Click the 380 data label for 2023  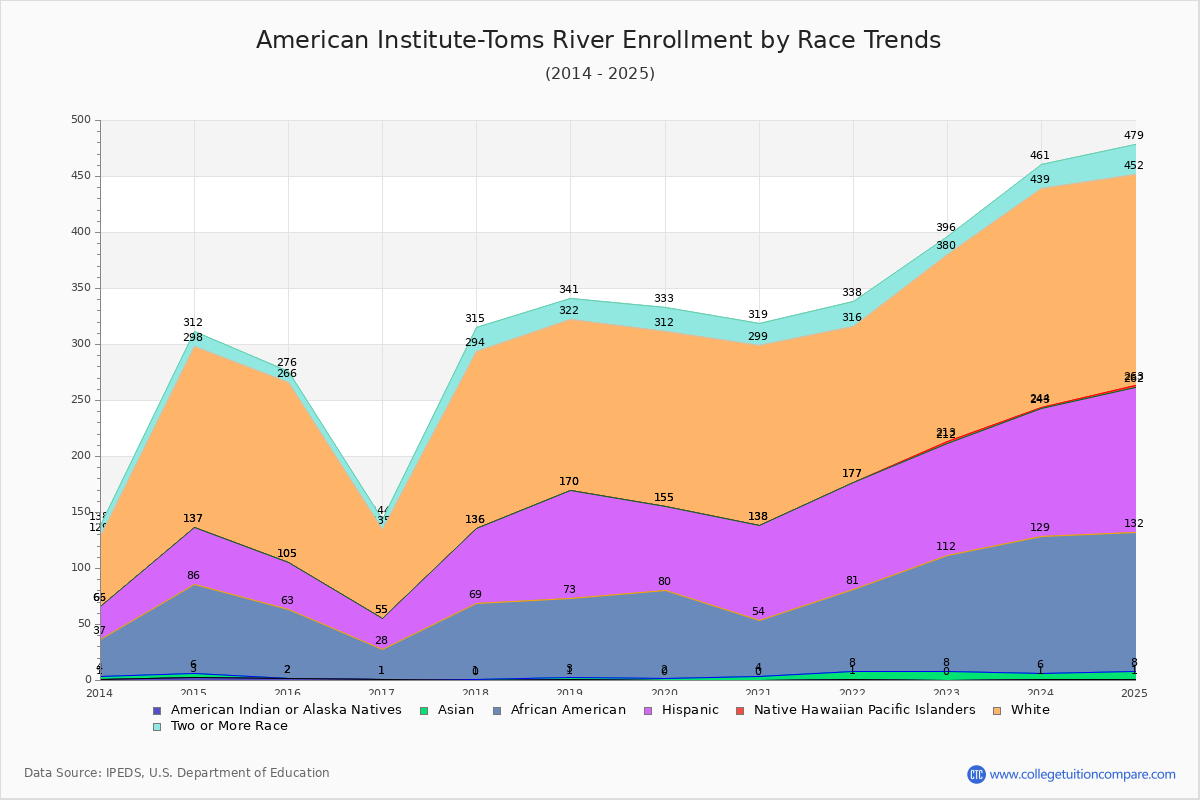[x=946, y=246]
